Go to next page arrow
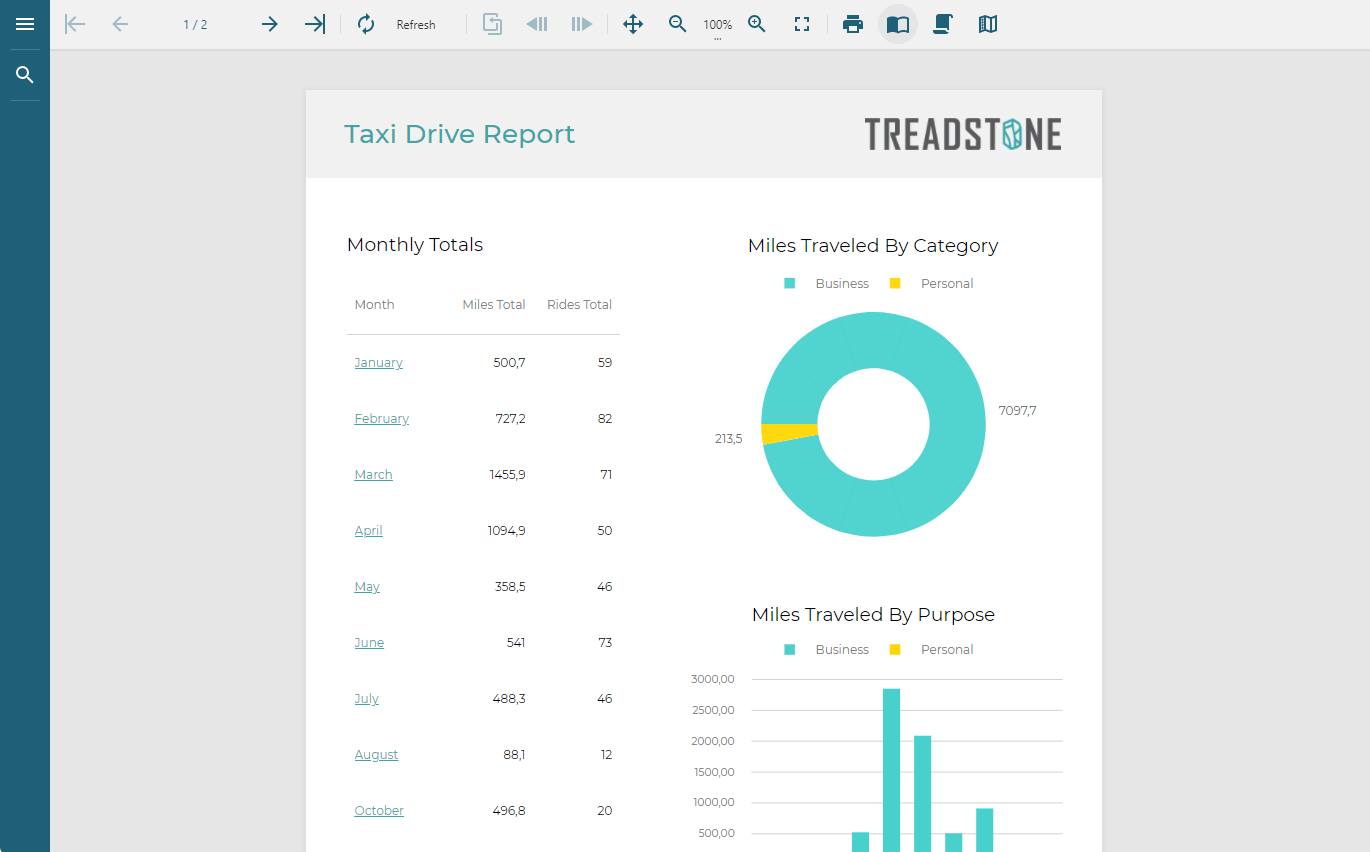 tap(269, 24)
